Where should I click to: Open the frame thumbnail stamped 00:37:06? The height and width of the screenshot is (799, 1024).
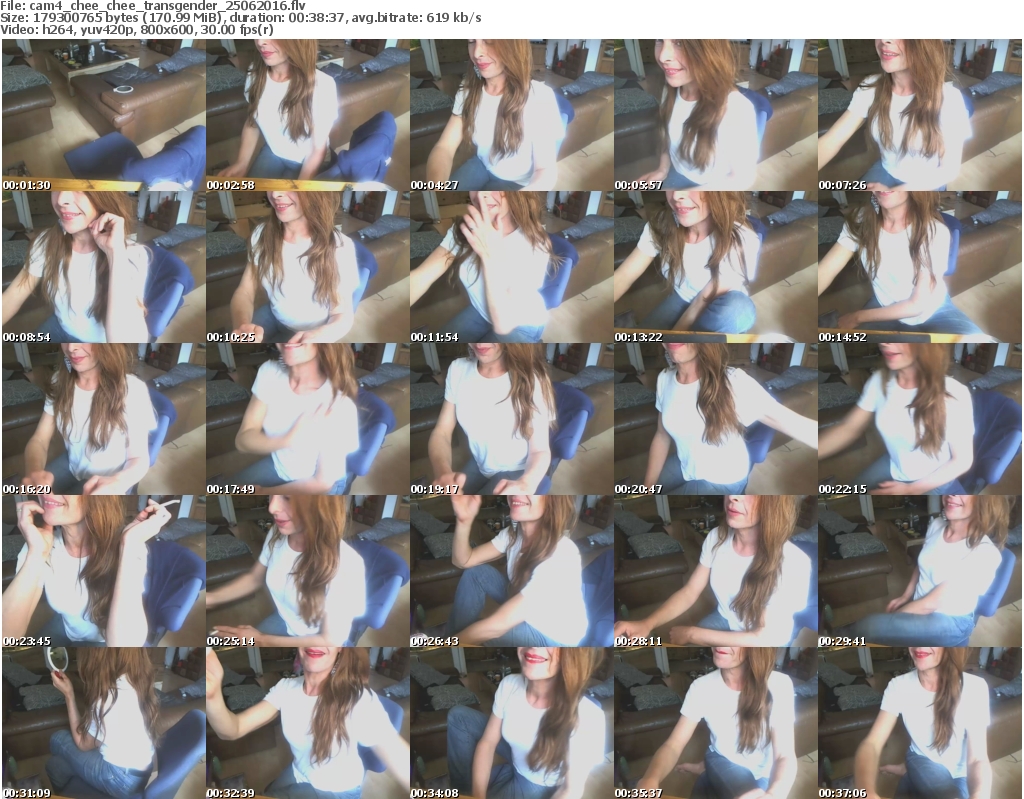(x=920, y=723)
